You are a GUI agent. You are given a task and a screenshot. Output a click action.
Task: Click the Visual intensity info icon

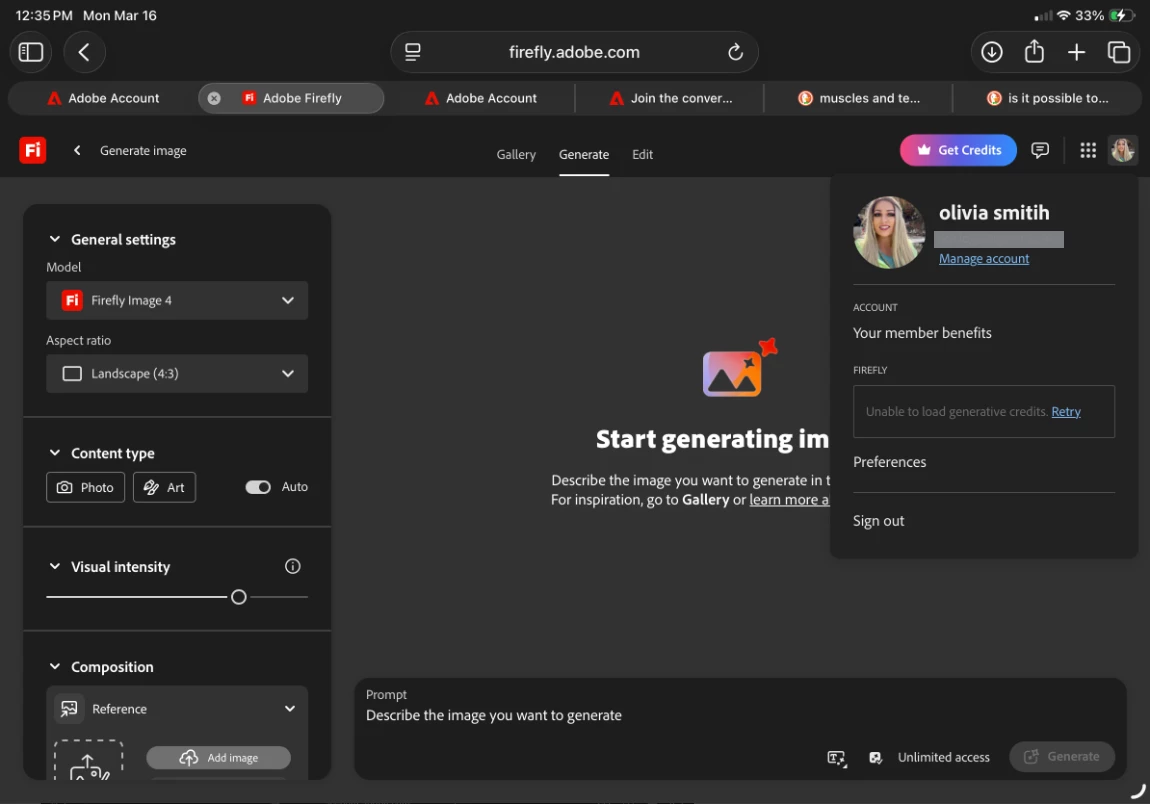[293, 566]
